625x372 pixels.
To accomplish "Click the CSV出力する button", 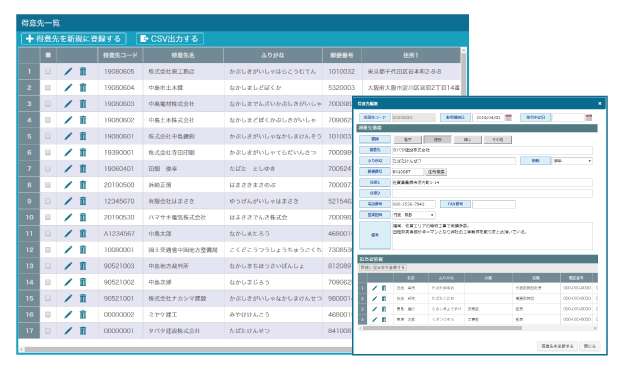I will tap(170, 39).
